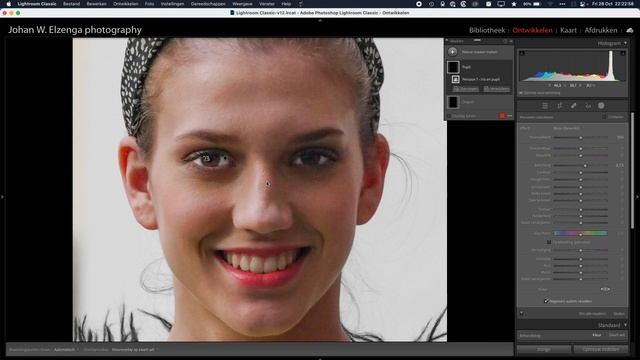640x360 pixels.
Task: Click the Vorige button at the bottom right
Action: [544, 349]
